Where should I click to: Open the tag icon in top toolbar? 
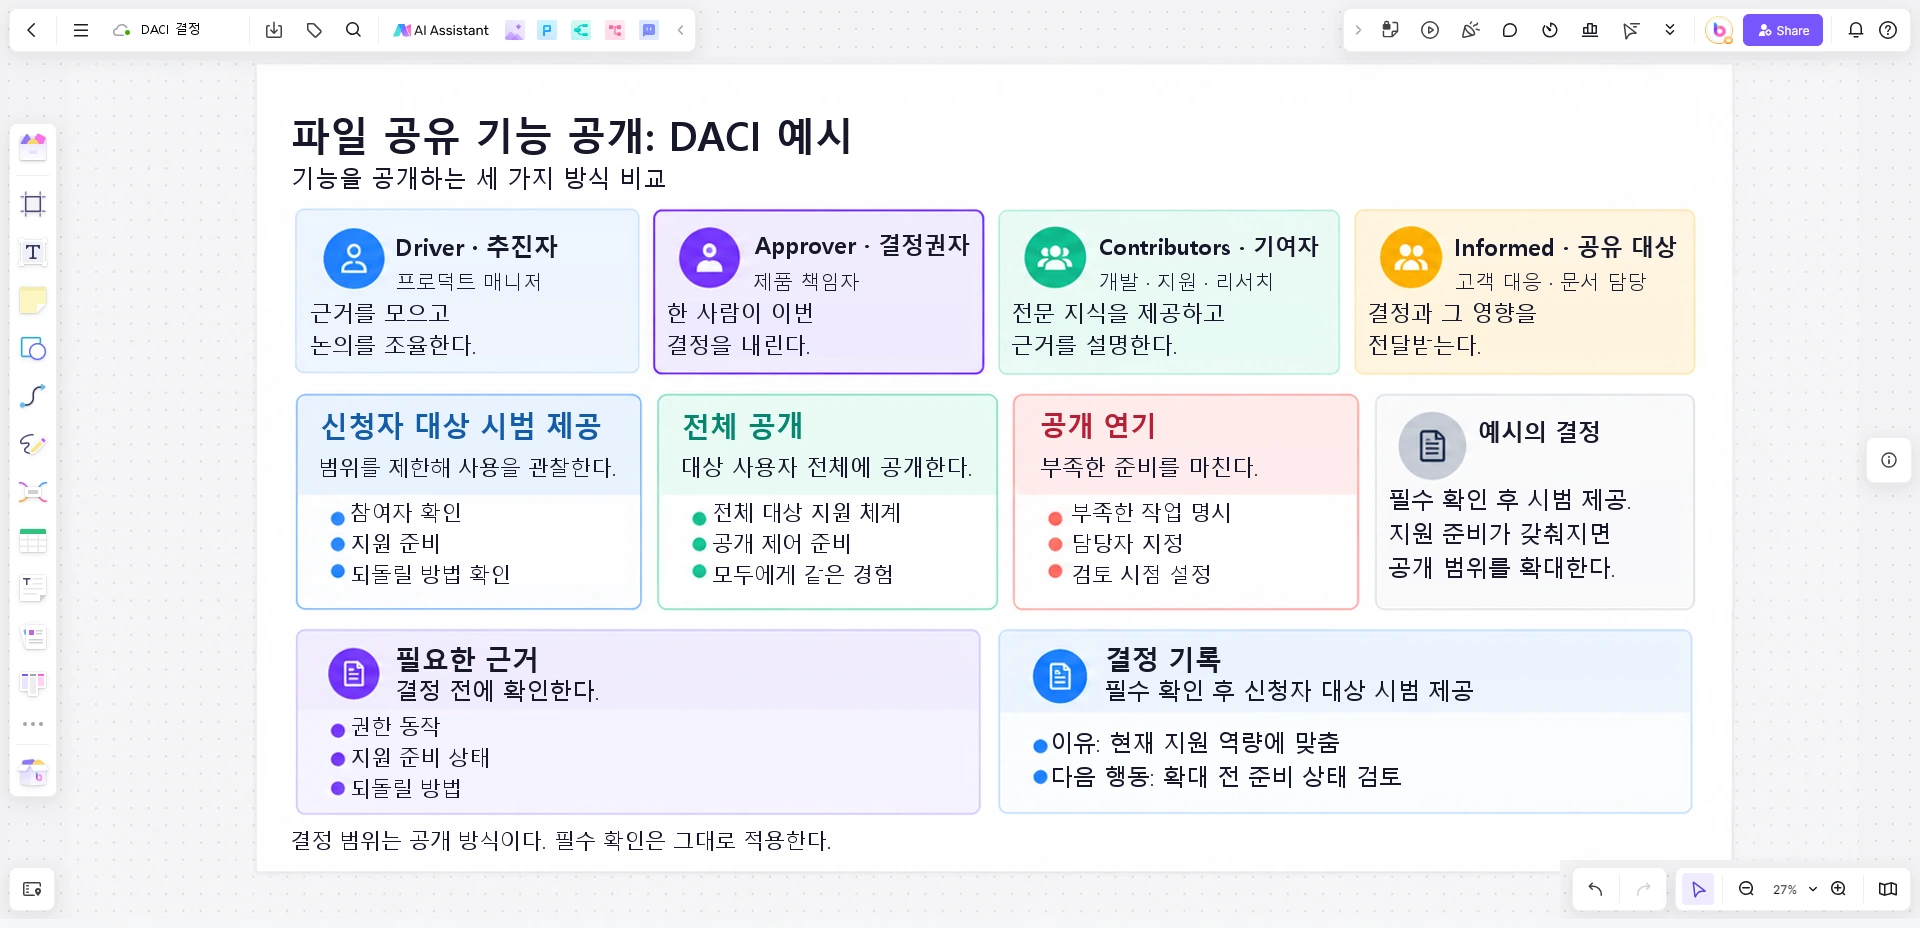point(314,30)
